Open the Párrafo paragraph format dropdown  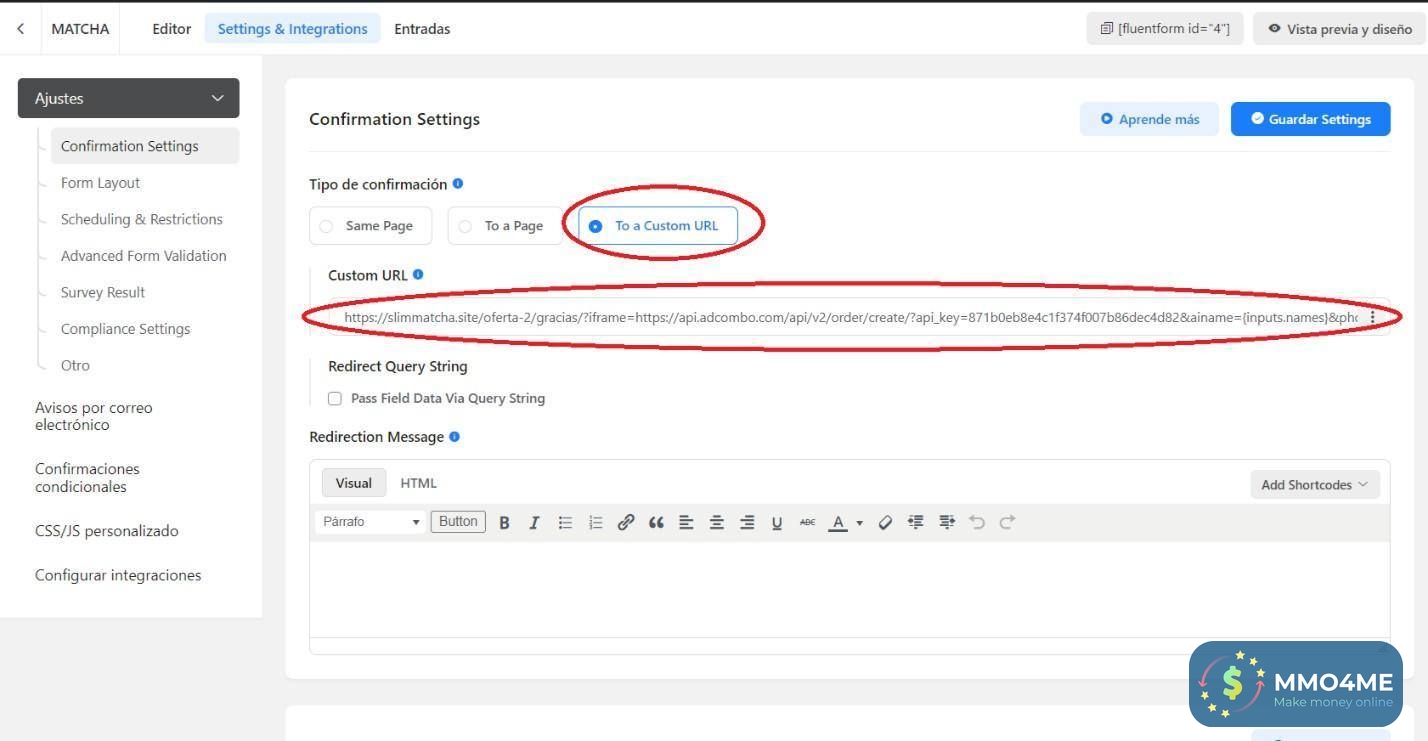click(x=370, y=522)
